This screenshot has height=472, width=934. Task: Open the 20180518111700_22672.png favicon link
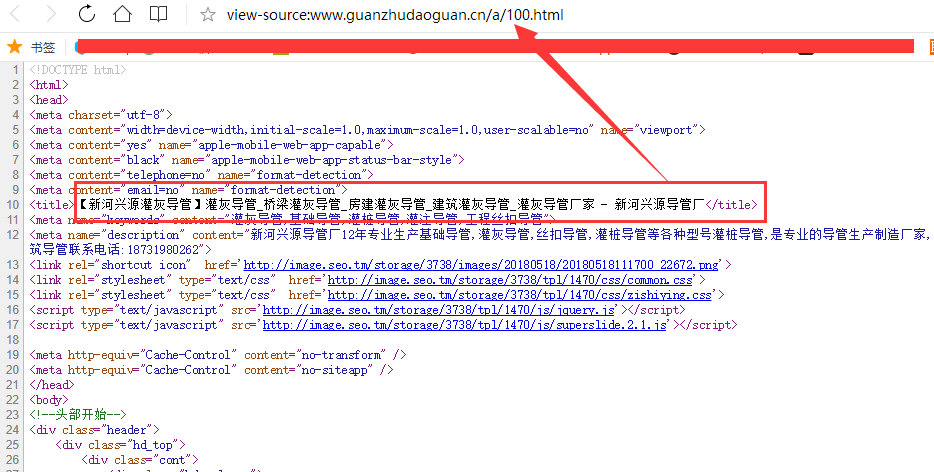coord(481,265)
